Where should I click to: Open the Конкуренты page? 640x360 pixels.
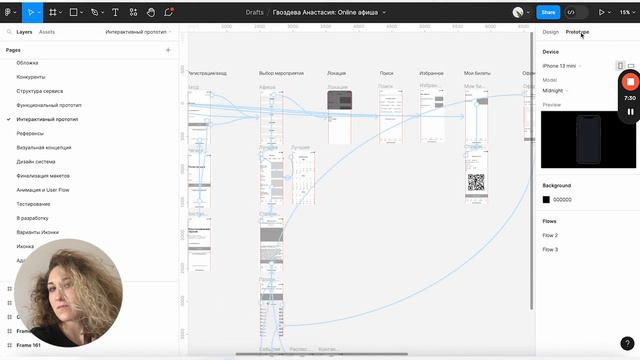point(31,77)
